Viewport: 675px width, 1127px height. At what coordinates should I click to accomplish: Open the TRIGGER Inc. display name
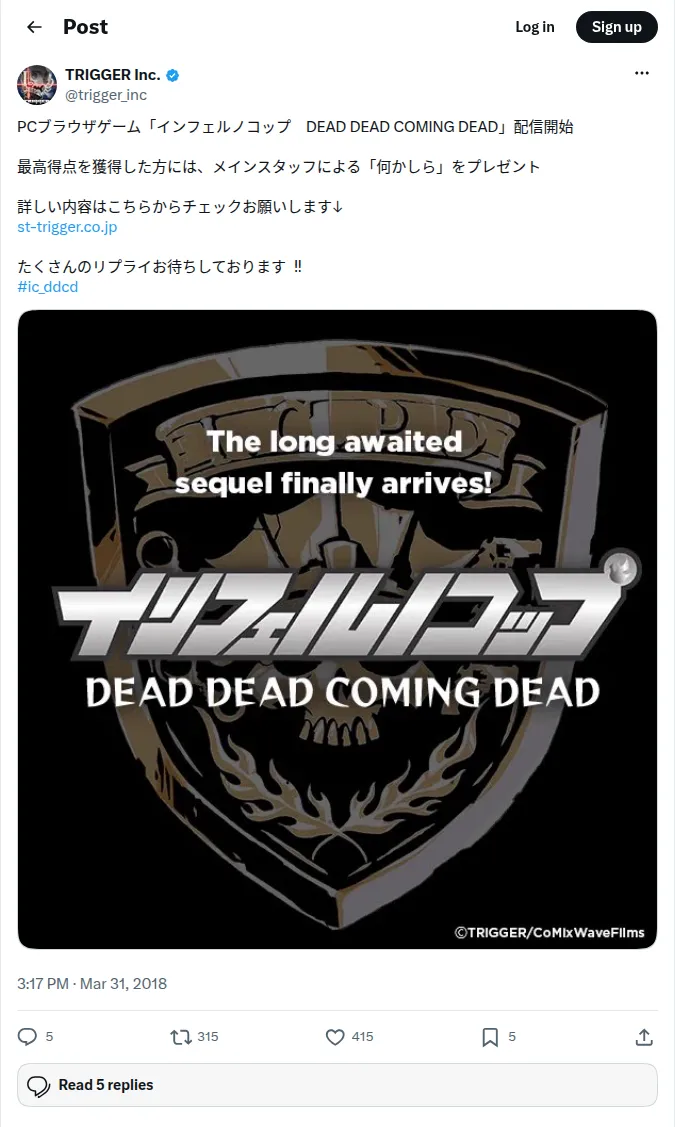pos(113,75)
